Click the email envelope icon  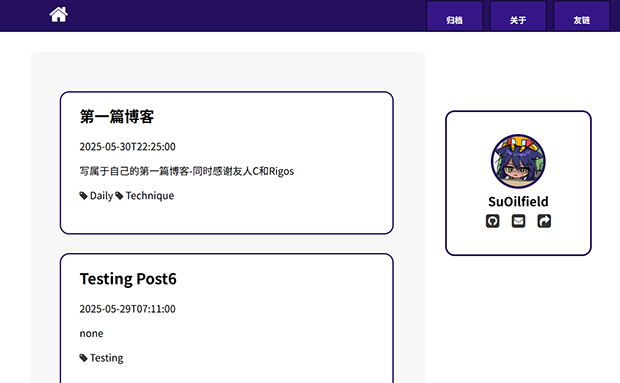coord(518,221)
